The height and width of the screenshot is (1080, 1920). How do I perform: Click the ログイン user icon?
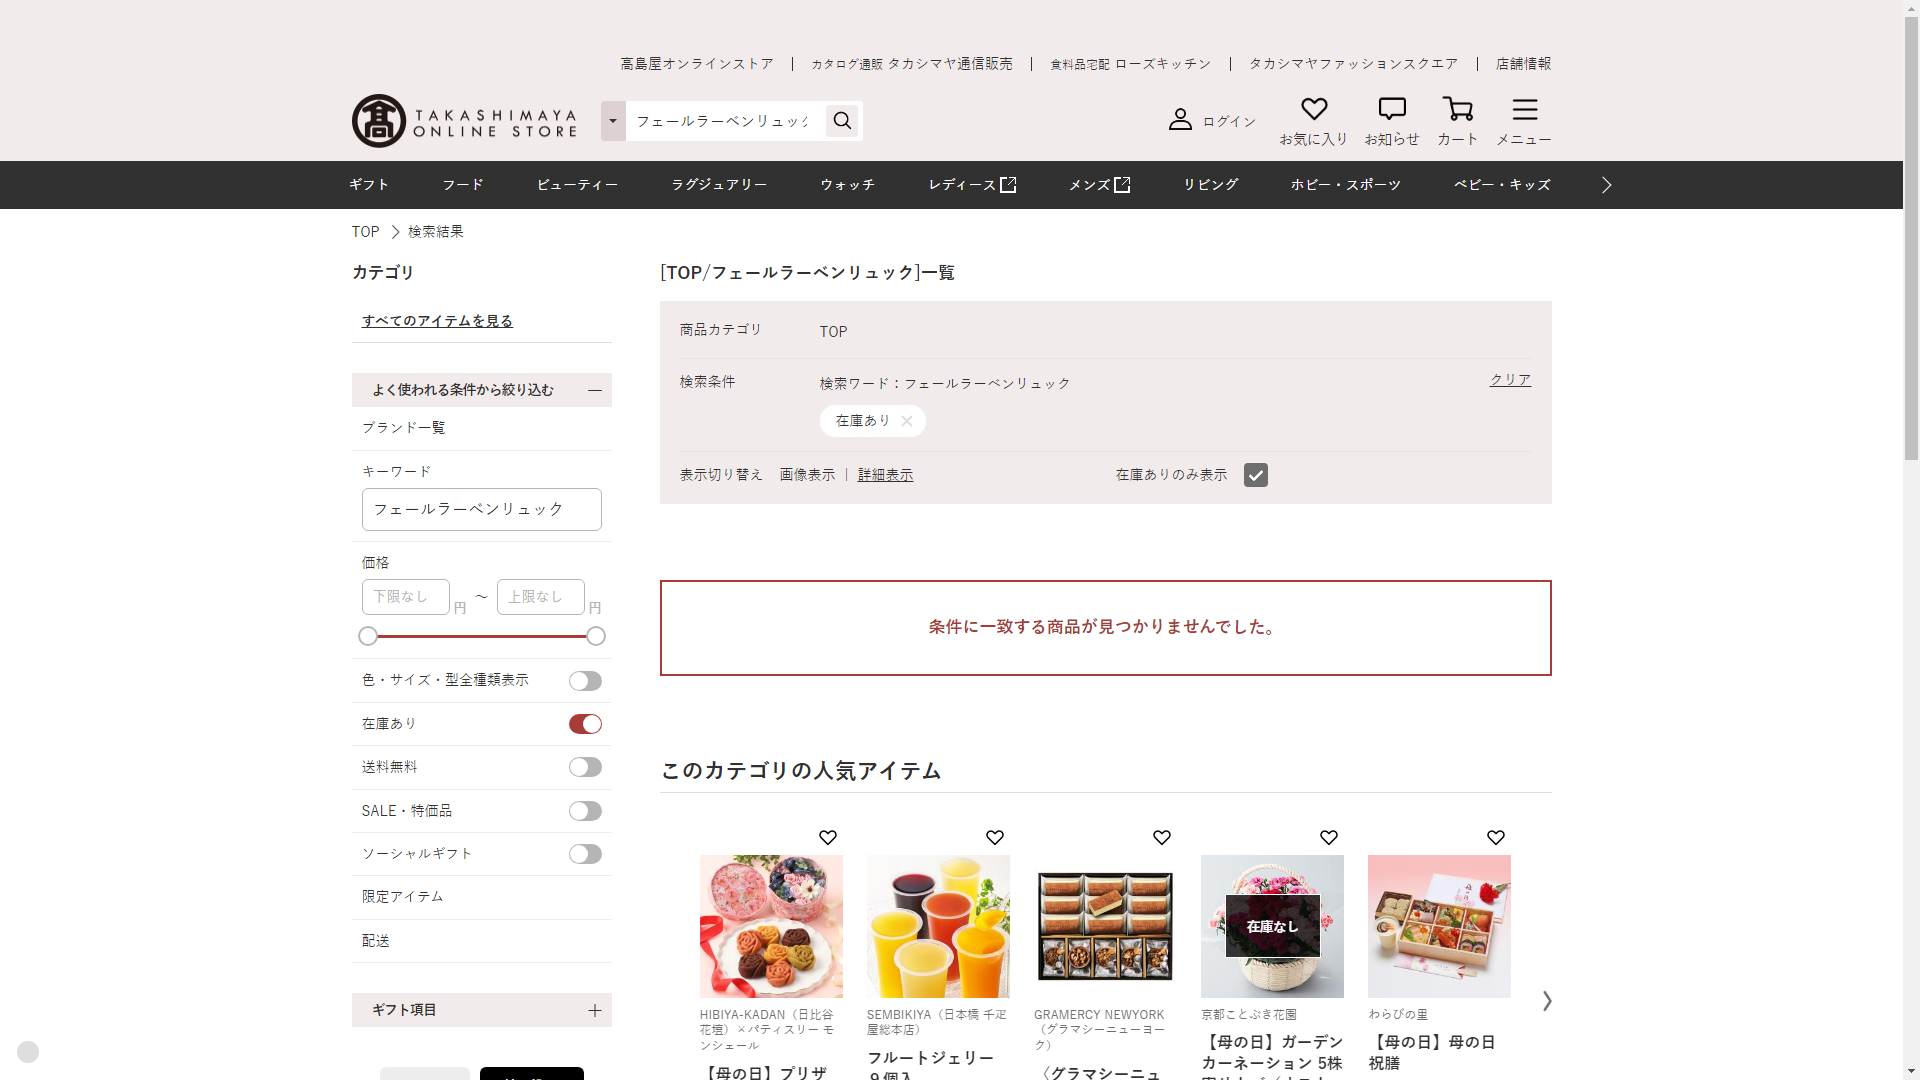(x=1180, y=120)
